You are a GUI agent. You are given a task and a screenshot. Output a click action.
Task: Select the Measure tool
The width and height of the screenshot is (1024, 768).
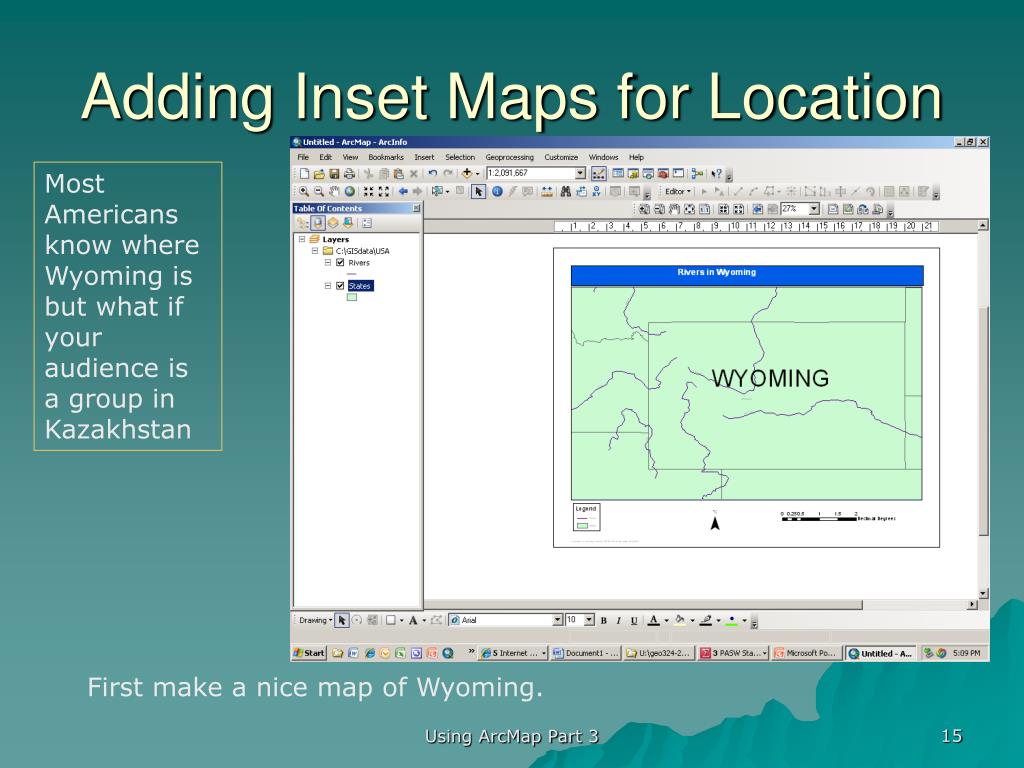[547, 191]
